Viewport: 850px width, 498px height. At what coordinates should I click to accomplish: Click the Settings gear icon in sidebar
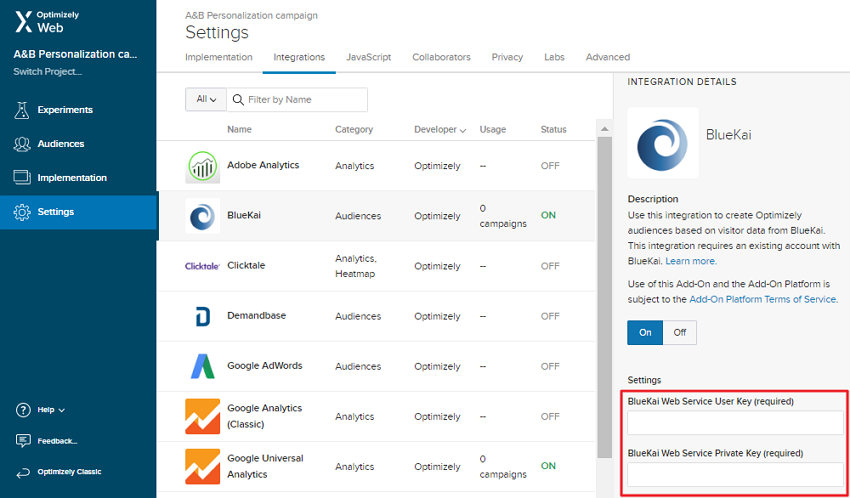click(22, 212)
